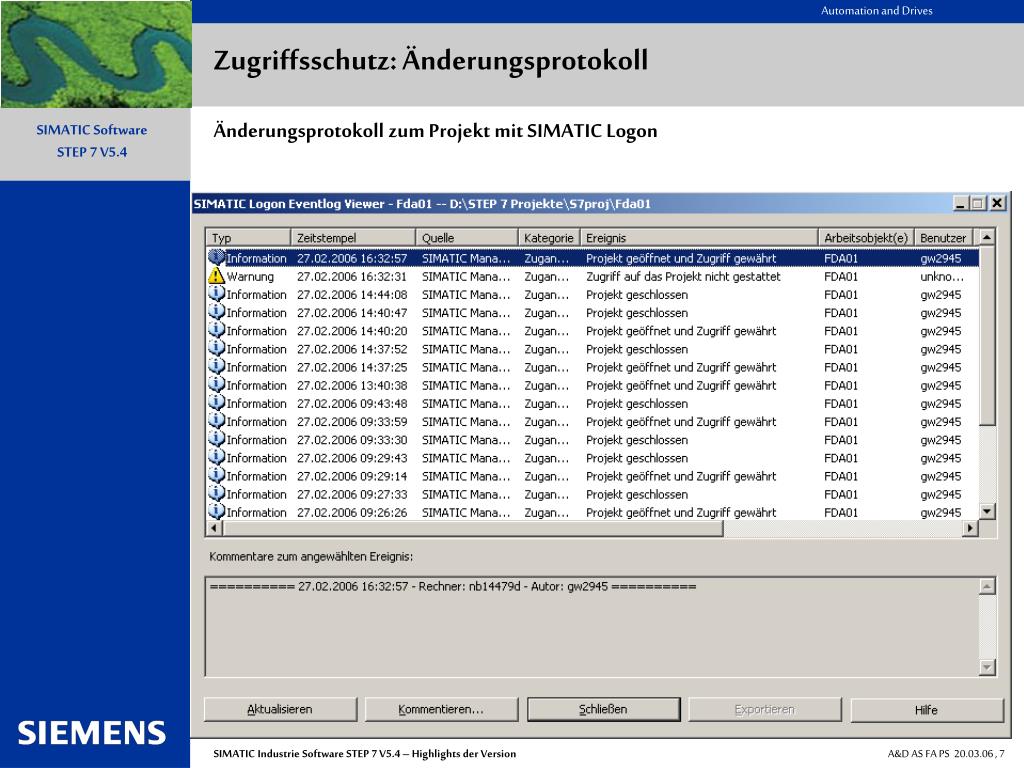Click the horizontal scrollbar left arrow
Image resolution: width=1024 pixels, height=768 pixels.
214,528
